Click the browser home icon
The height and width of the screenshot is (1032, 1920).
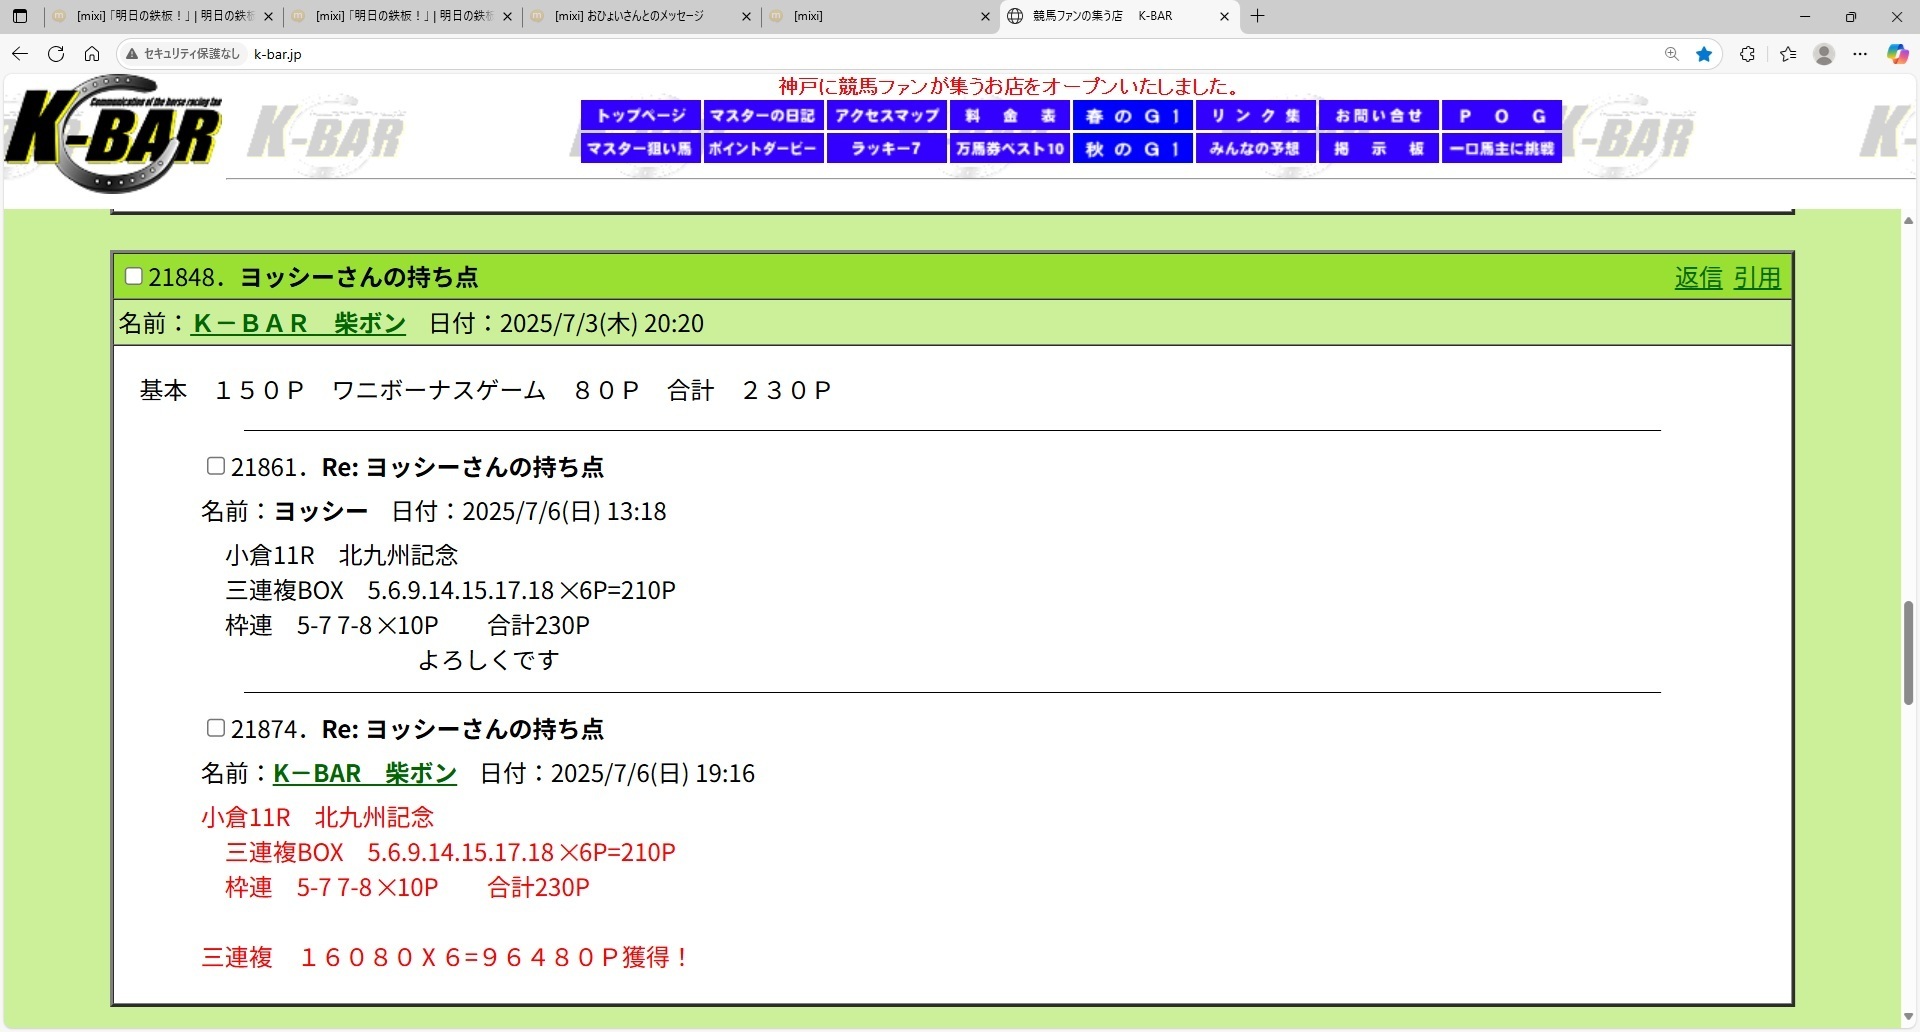pos(92,54)
